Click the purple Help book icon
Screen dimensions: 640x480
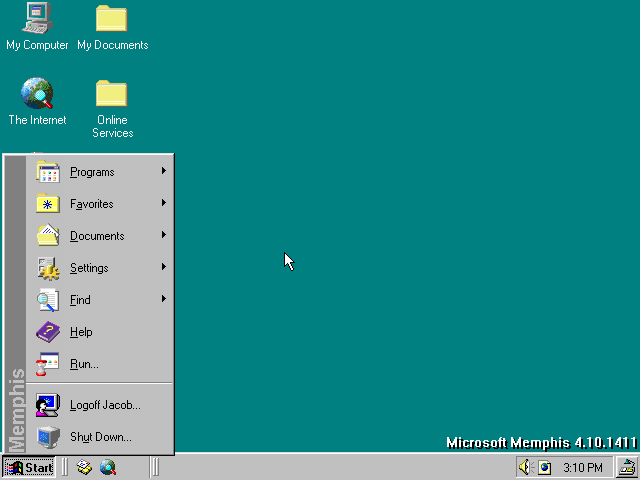pos(48,332)
